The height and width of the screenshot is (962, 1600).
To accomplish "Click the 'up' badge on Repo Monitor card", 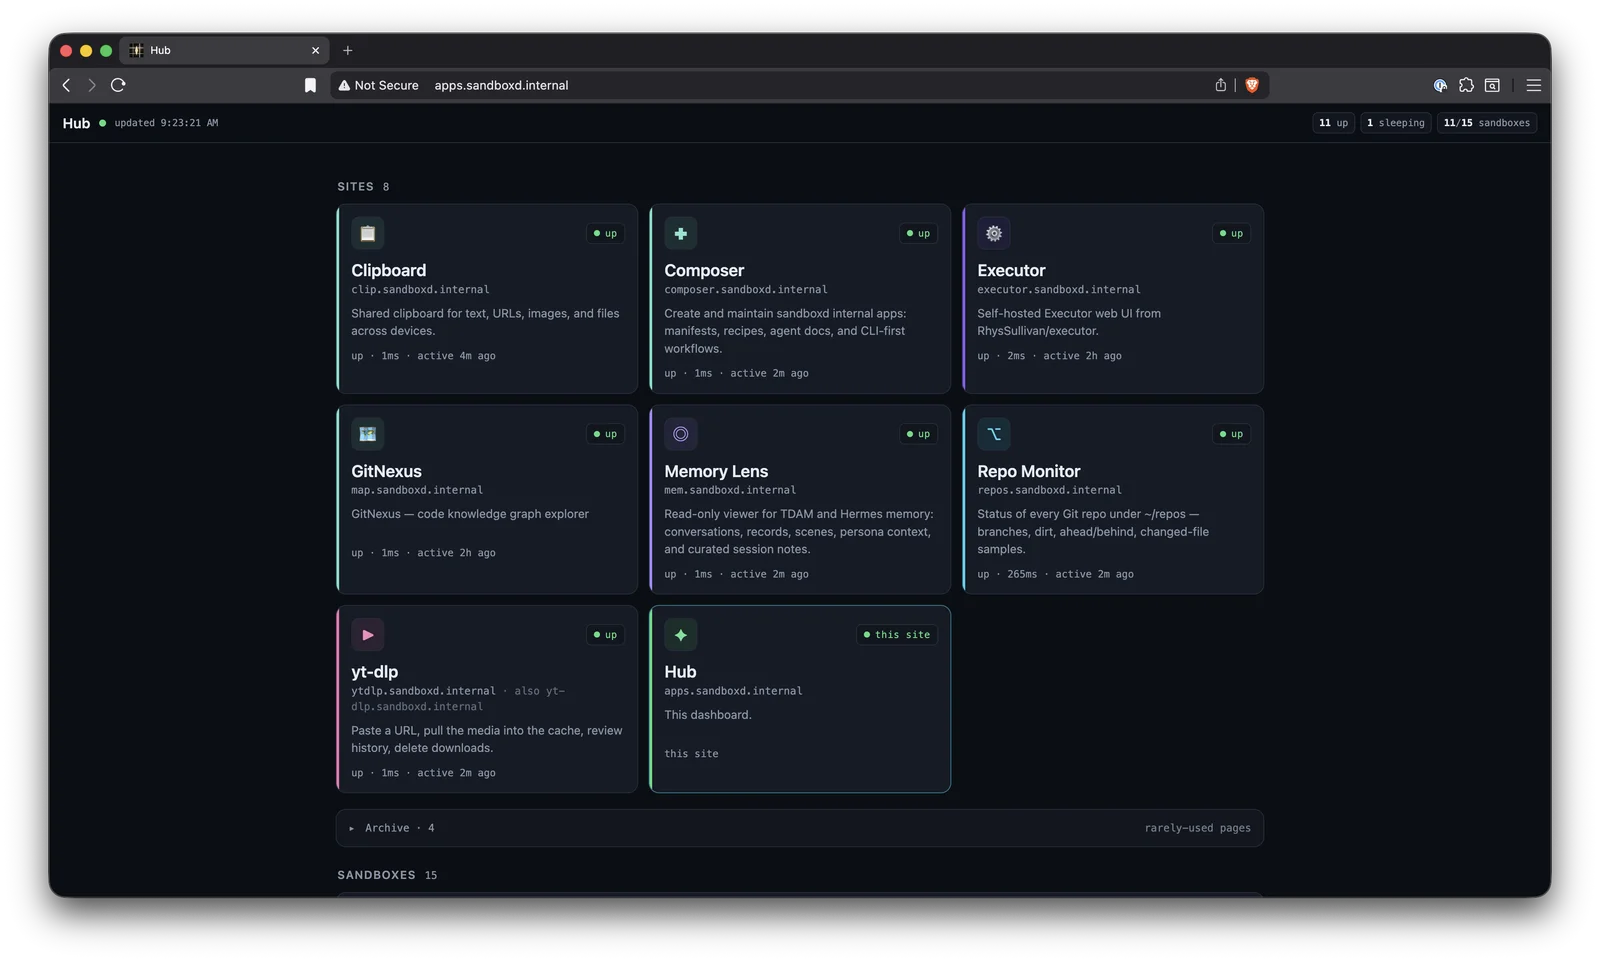I will click(x=1231, y=434).
